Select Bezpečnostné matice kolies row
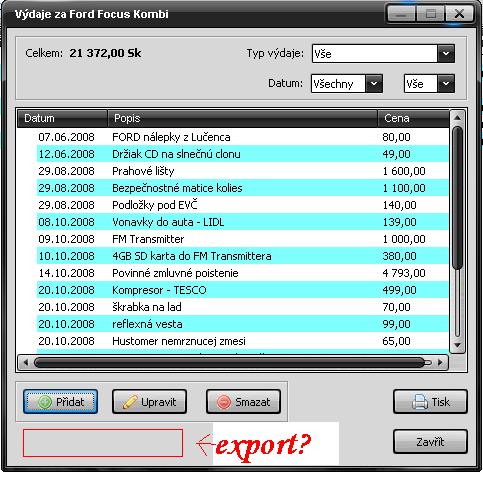This screenshot has width=483, height=479. tap(242, 188)
